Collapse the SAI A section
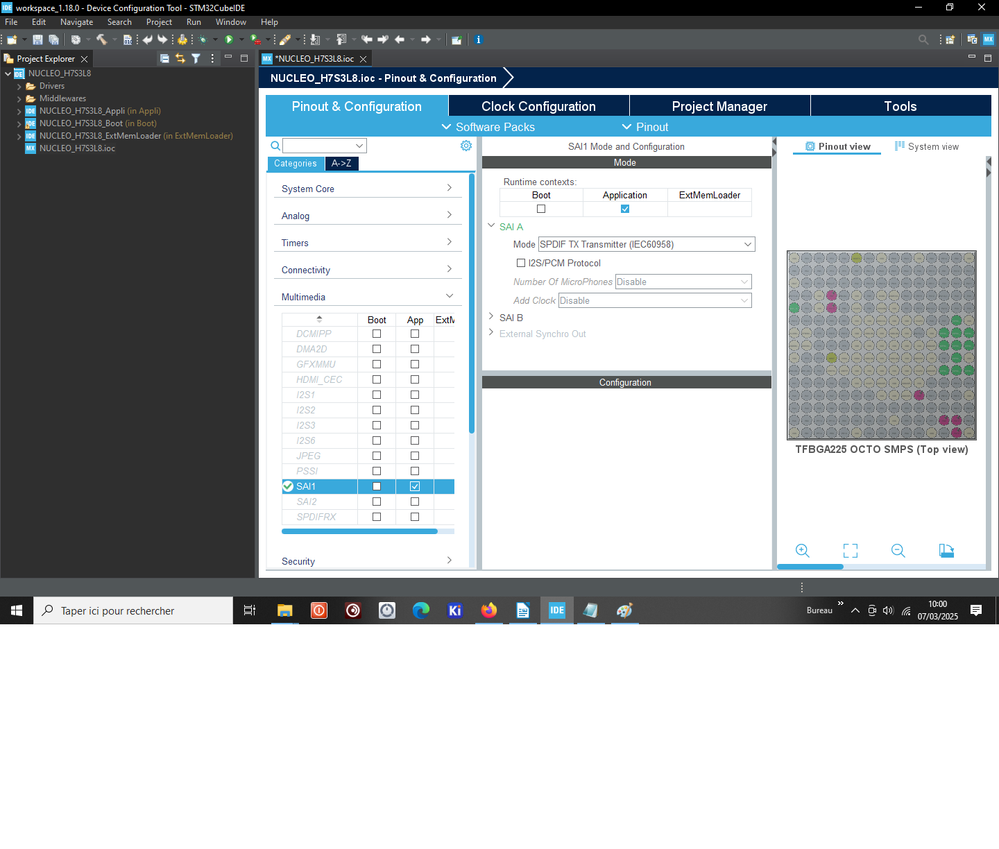The width and height of the screenshot is (999, 849). [491, 225]
